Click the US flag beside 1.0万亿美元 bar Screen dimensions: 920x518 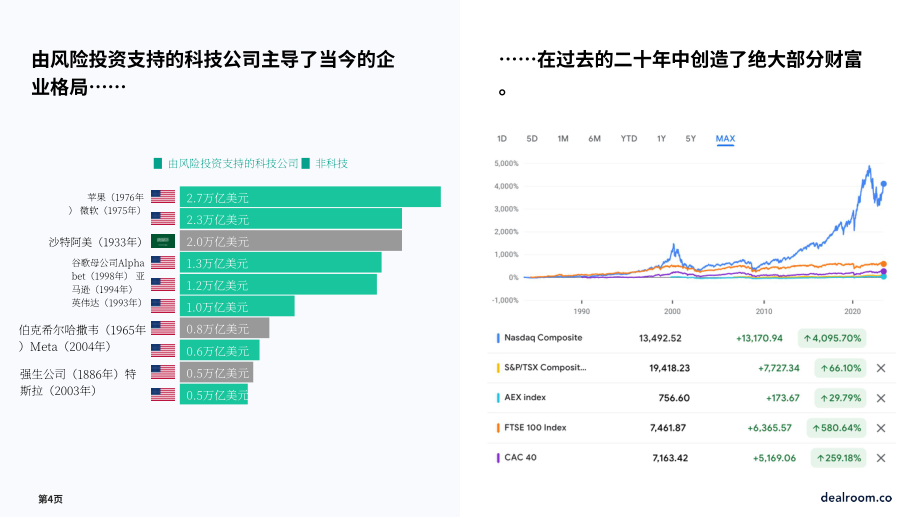point(163,306)
